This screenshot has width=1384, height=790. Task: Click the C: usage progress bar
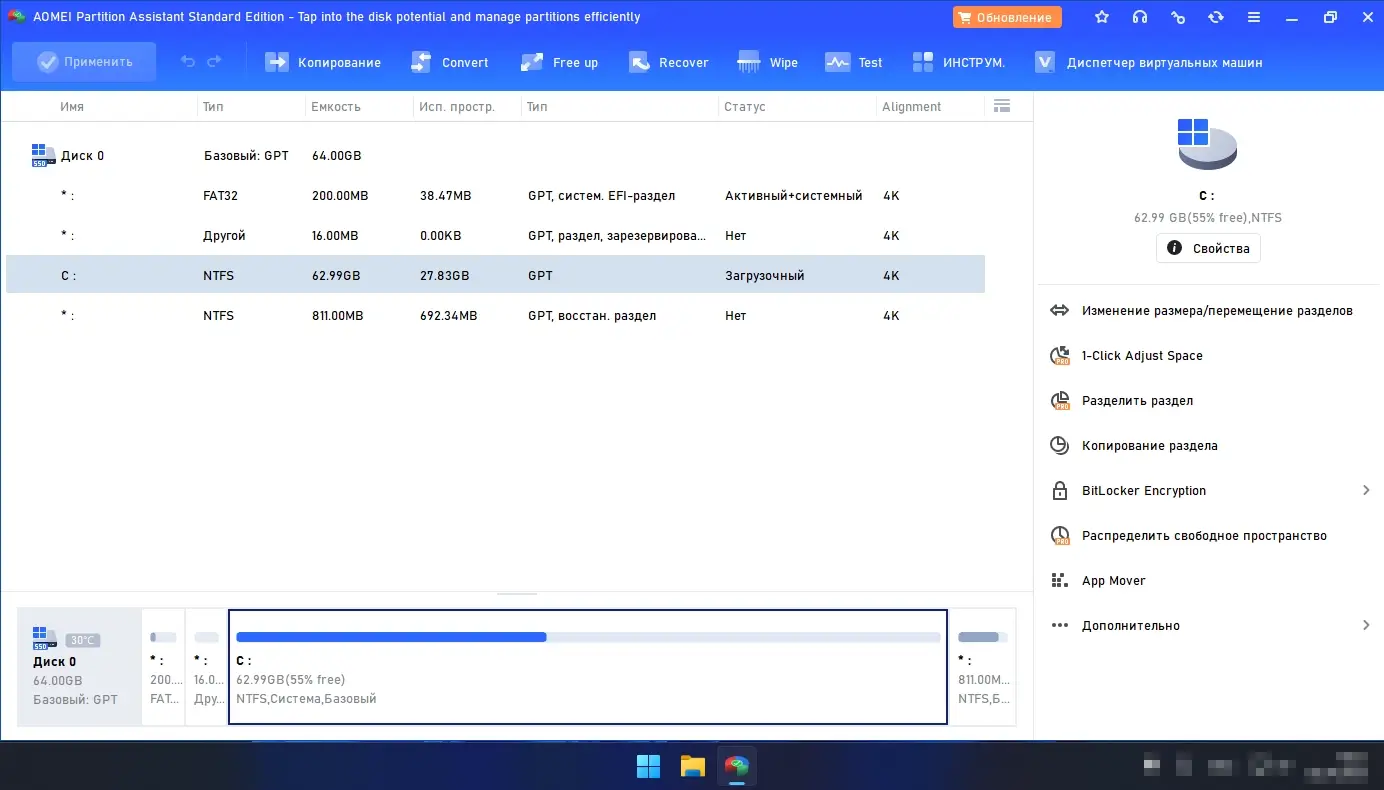588,637
